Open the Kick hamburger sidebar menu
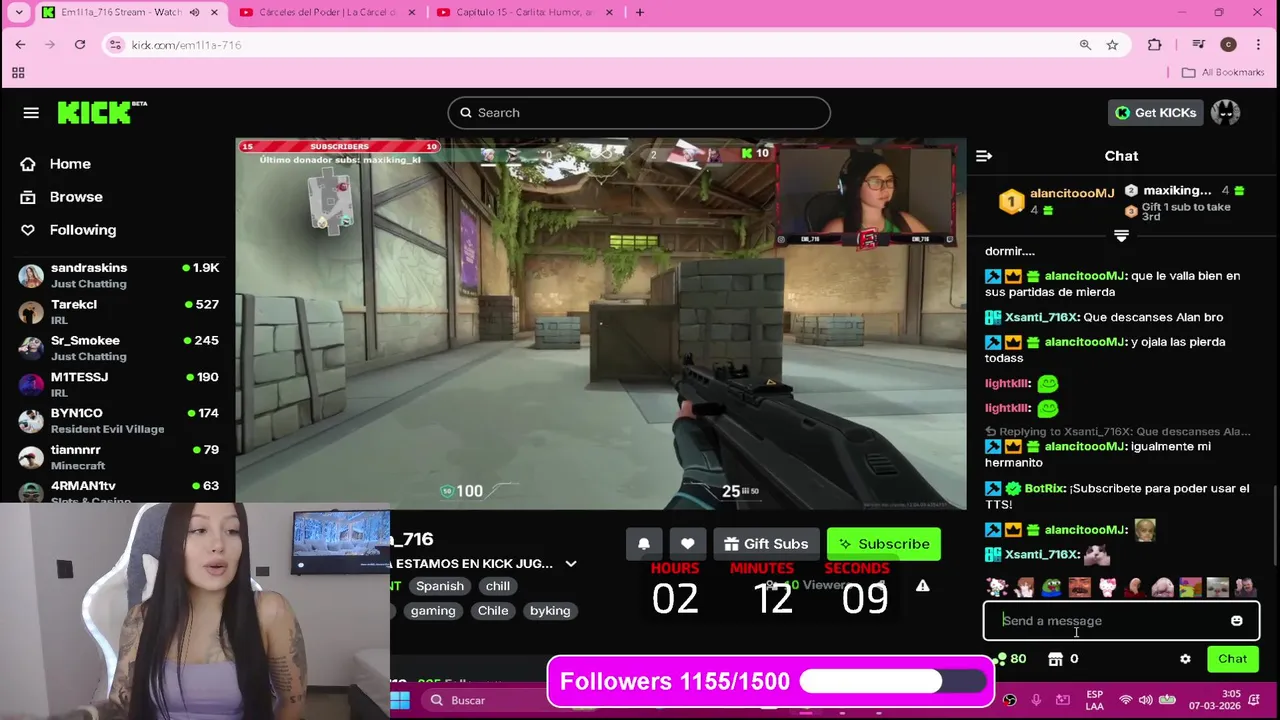1280x720 pixels. (31, 113)
